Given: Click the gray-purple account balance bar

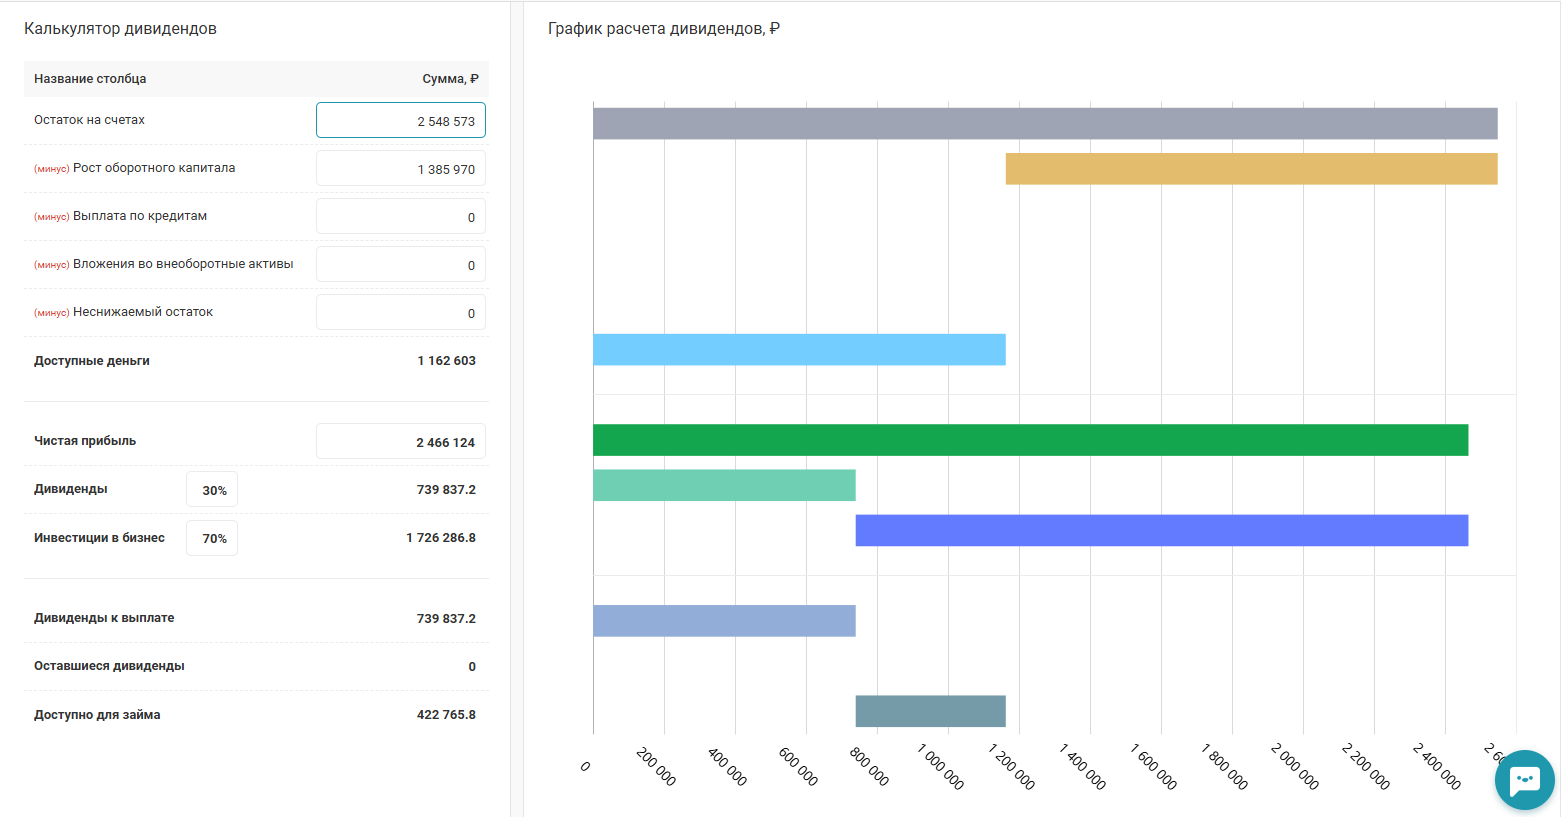Looking at the screenshot, I should pos(1045,123).
